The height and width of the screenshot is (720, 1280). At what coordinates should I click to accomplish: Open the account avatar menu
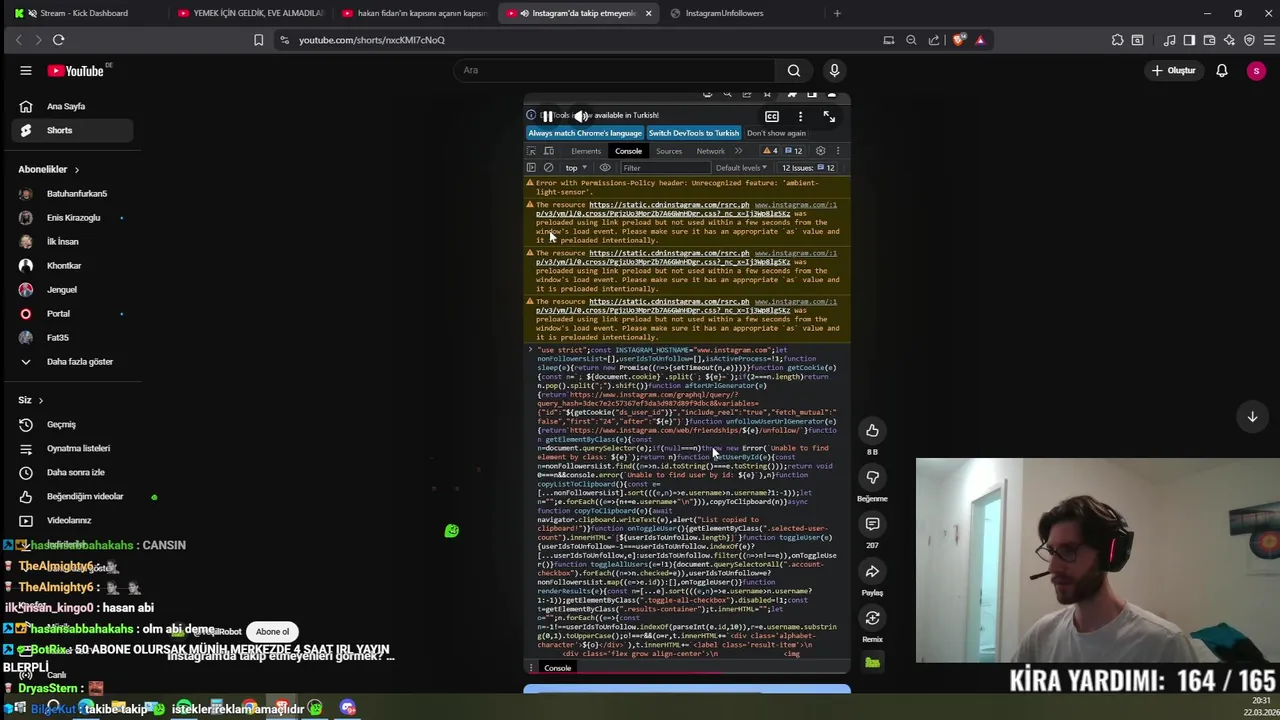pos(1256,70)
